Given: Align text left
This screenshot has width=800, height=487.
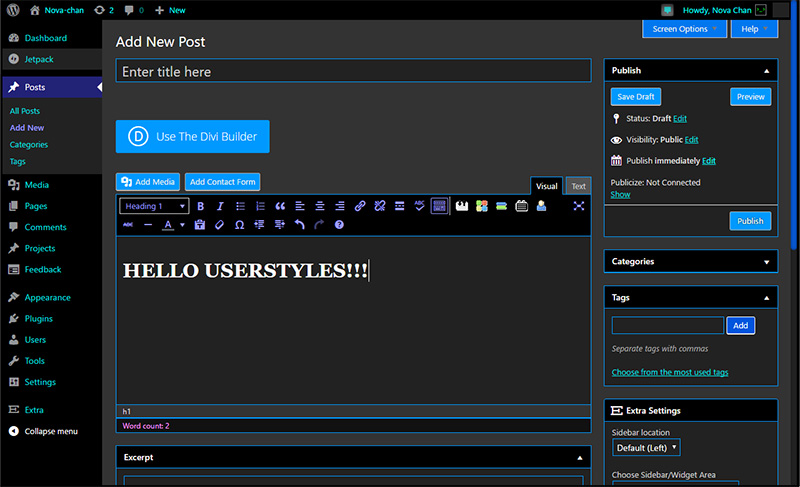Looking at the screenshot, I should [x=300, y=206].
